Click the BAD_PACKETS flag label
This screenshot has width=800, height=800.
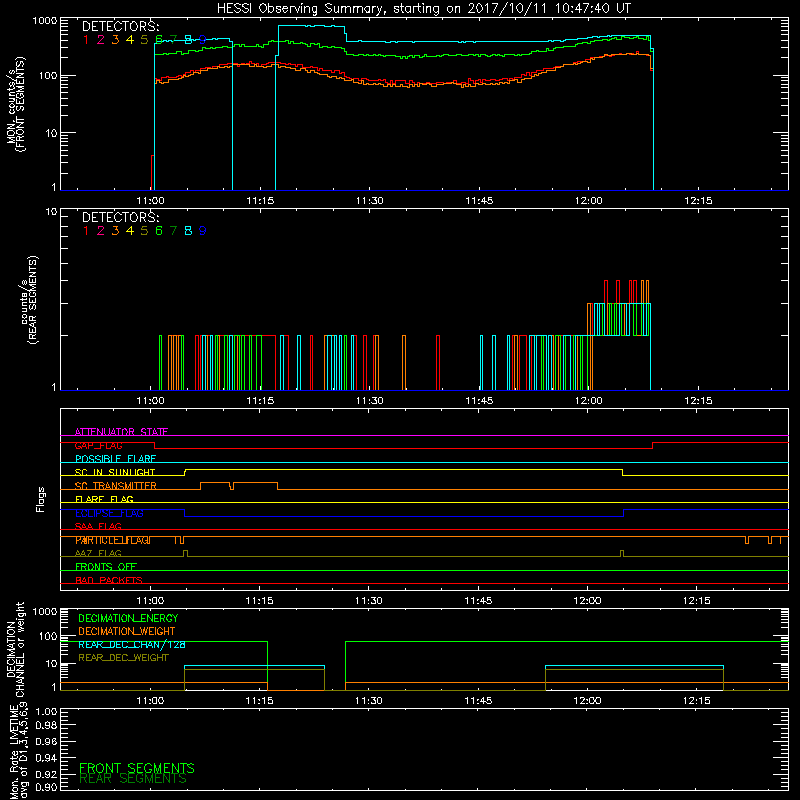(x=109, y=580)
